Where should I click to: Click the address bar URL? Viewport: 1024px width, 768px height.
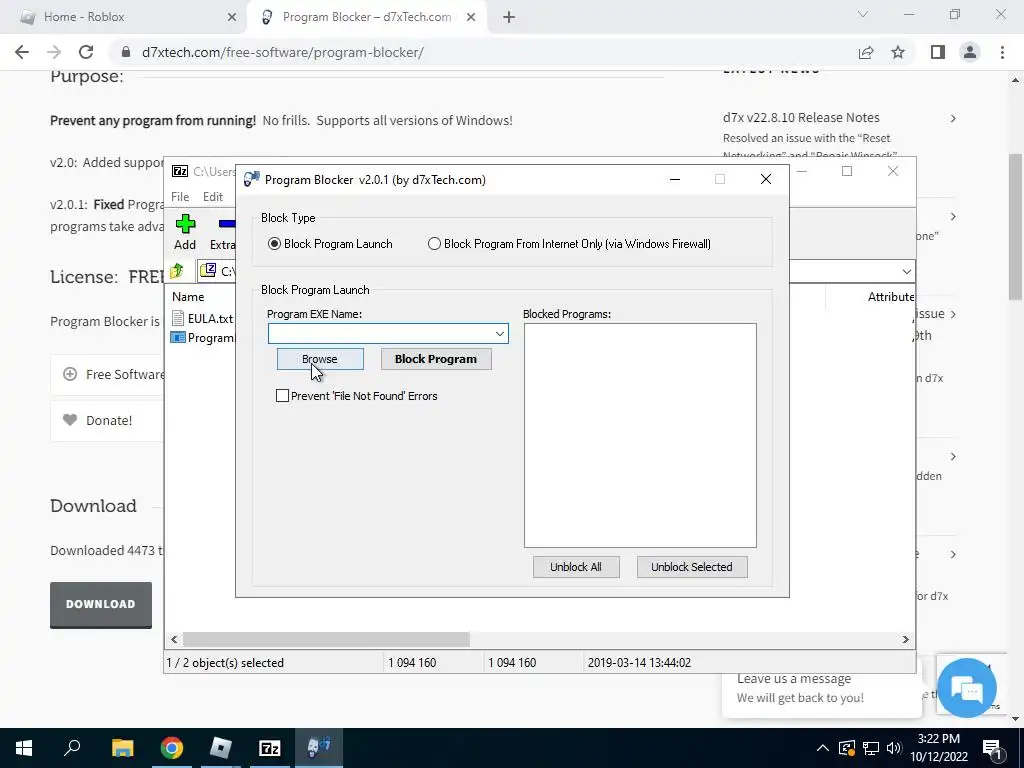[283, 52]
